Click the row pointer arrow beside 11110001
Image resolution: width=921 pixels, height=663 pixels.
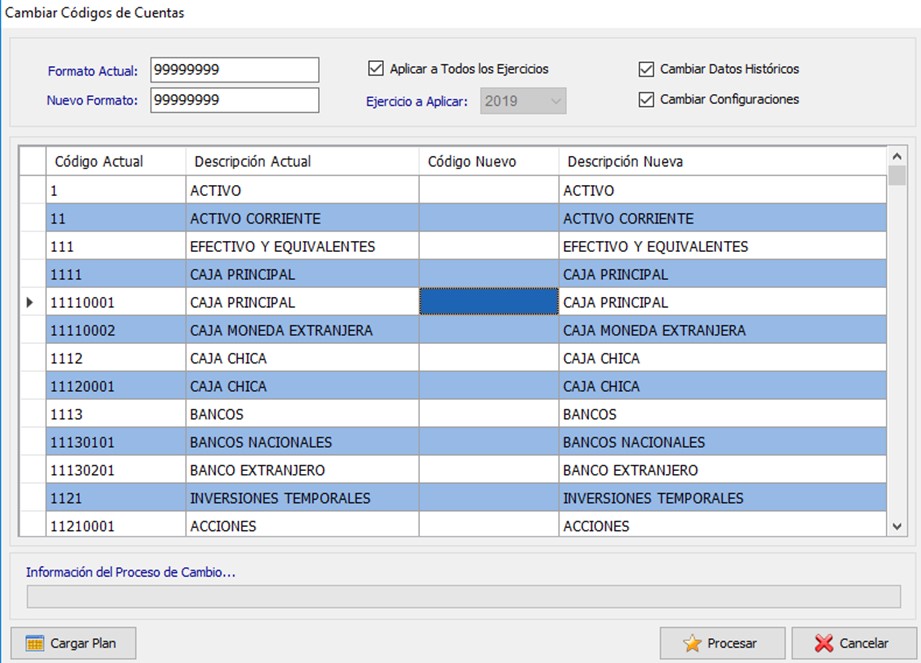click(x=30, y=302)
